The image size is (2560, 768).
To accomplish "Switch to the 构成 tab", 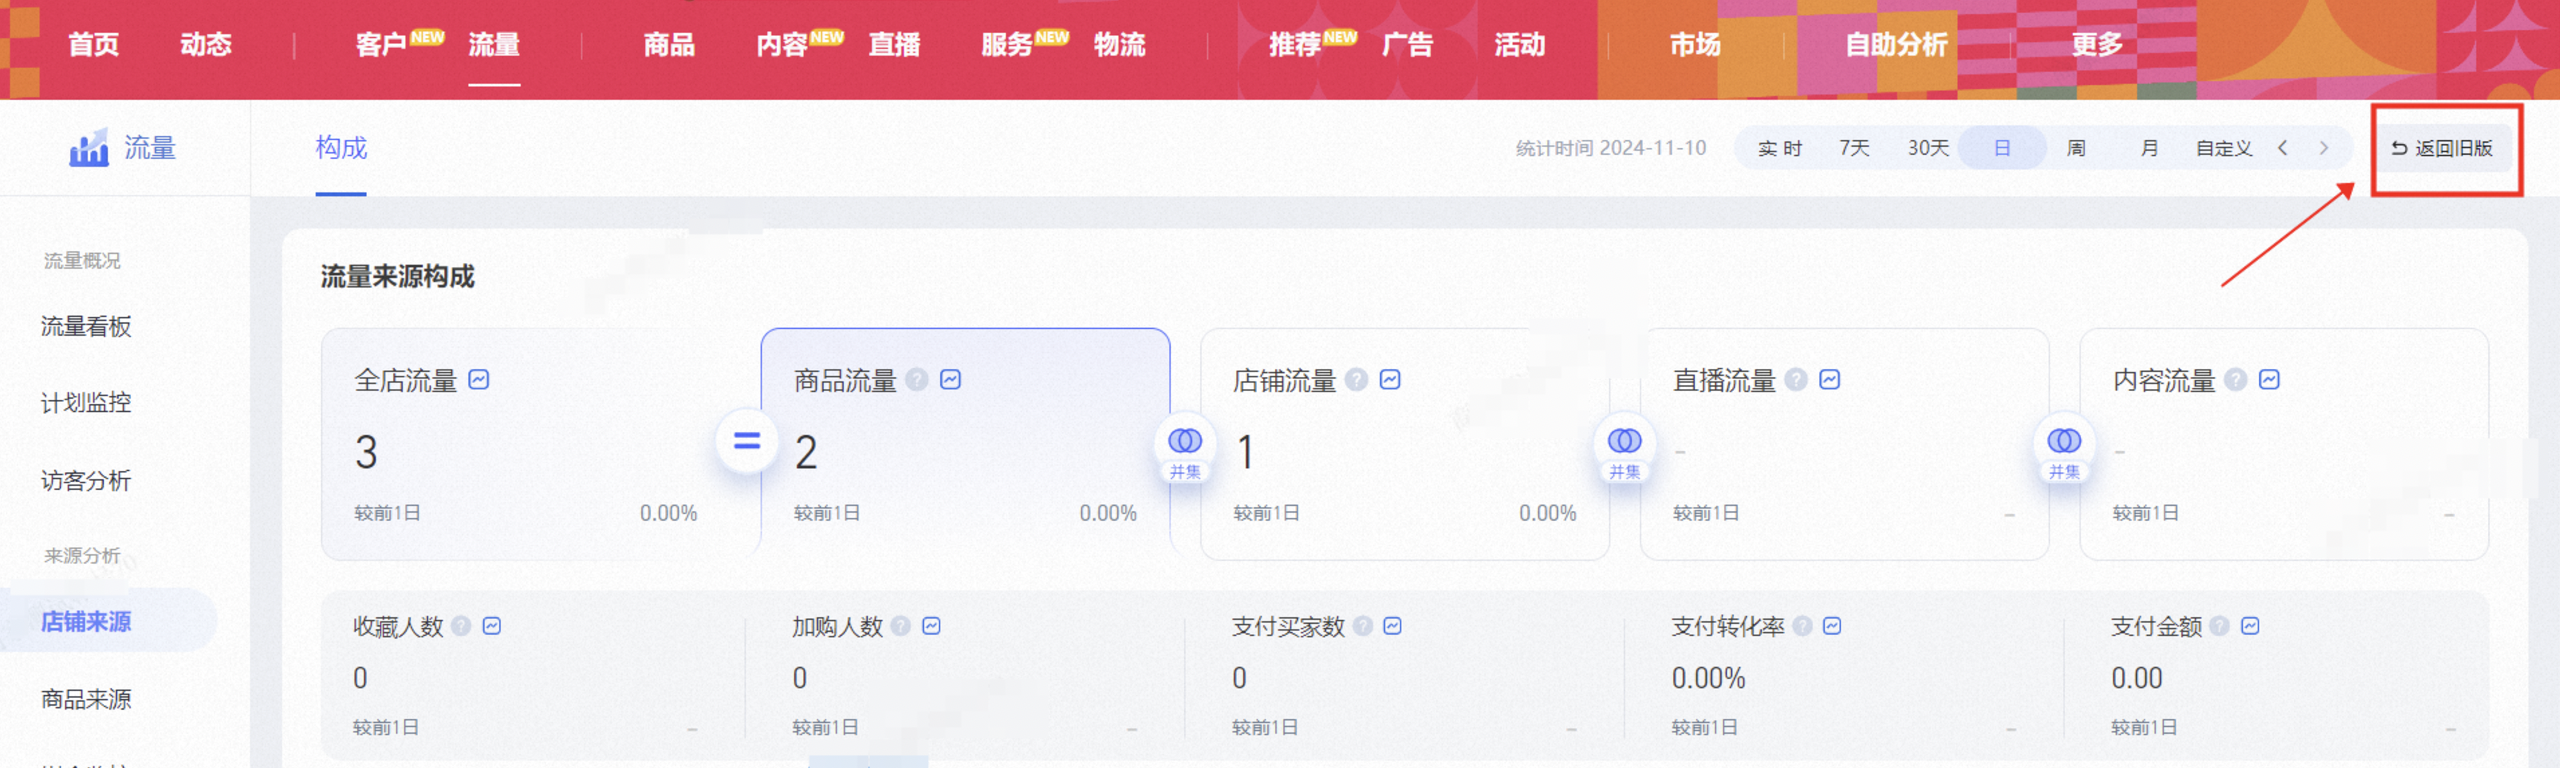I will click(x=341, y=148).
